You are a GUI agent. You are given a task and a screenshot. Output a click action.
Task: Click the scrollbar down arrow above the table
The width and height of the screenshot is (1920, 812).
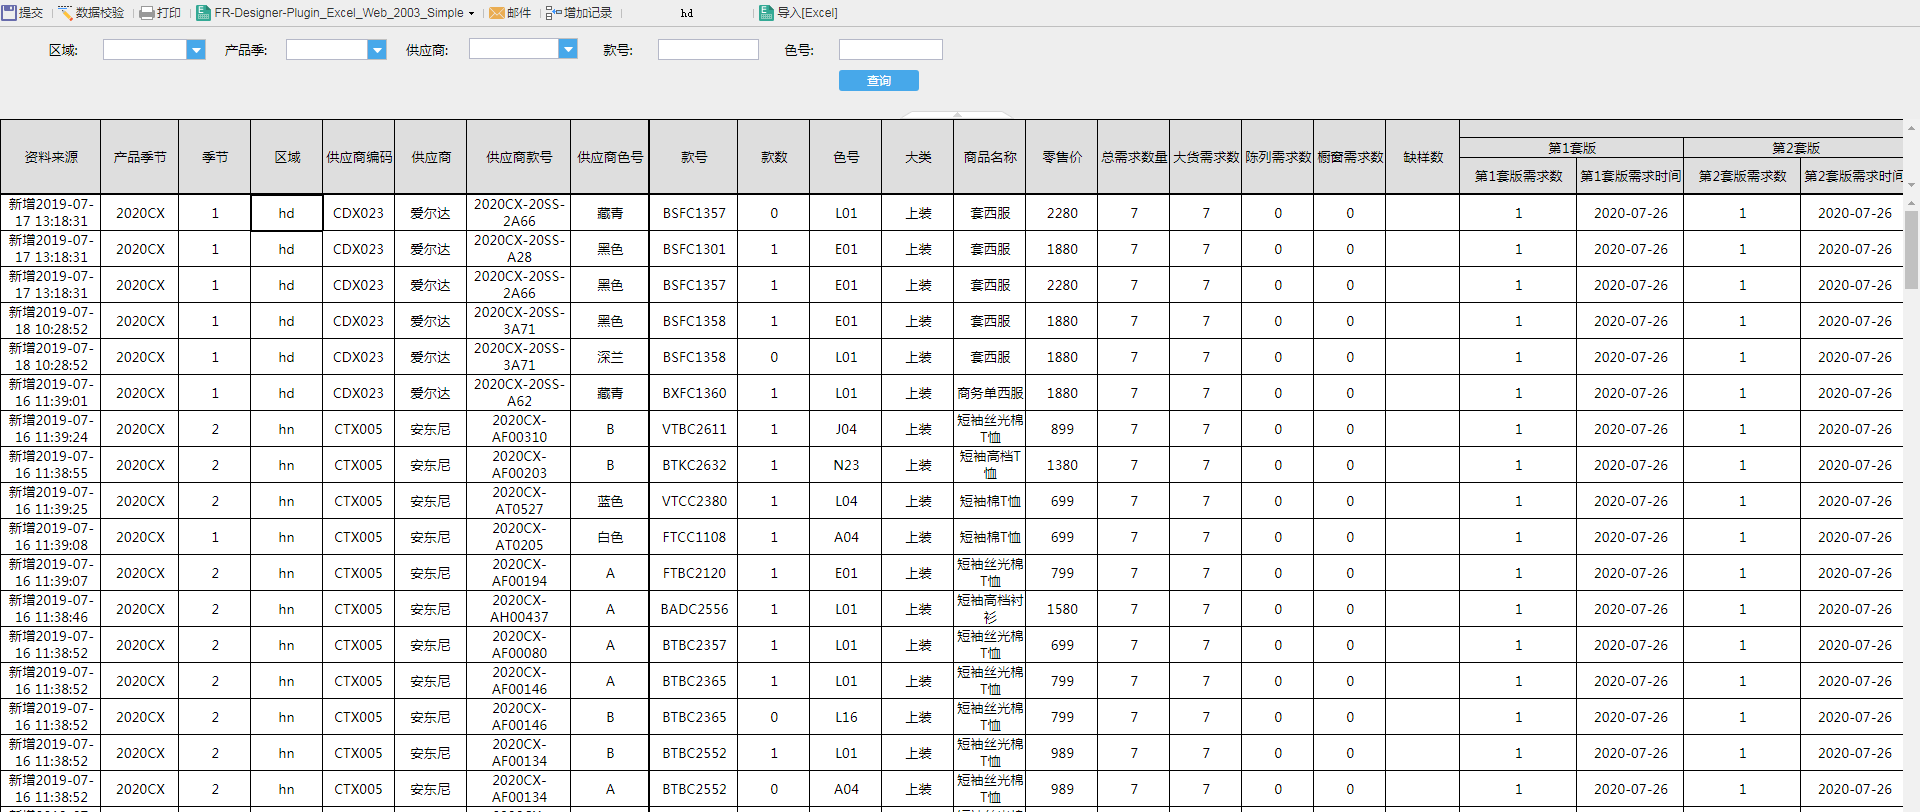coord(1911,185)
